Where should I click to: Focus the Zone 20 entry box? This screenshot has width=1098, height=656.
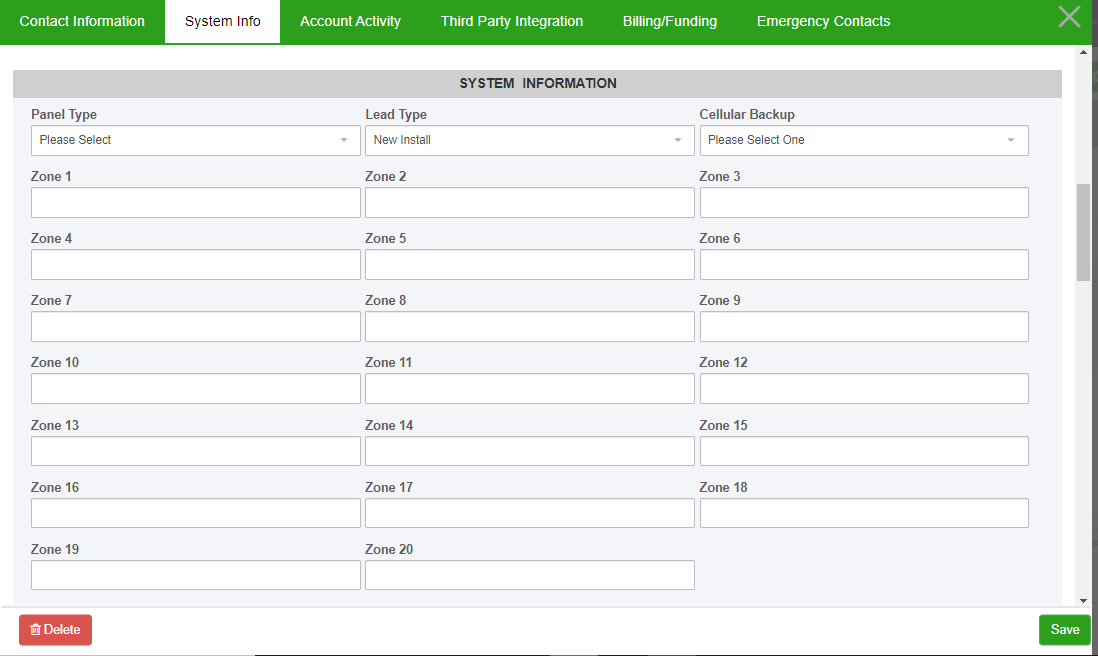[x=529, y=575]
